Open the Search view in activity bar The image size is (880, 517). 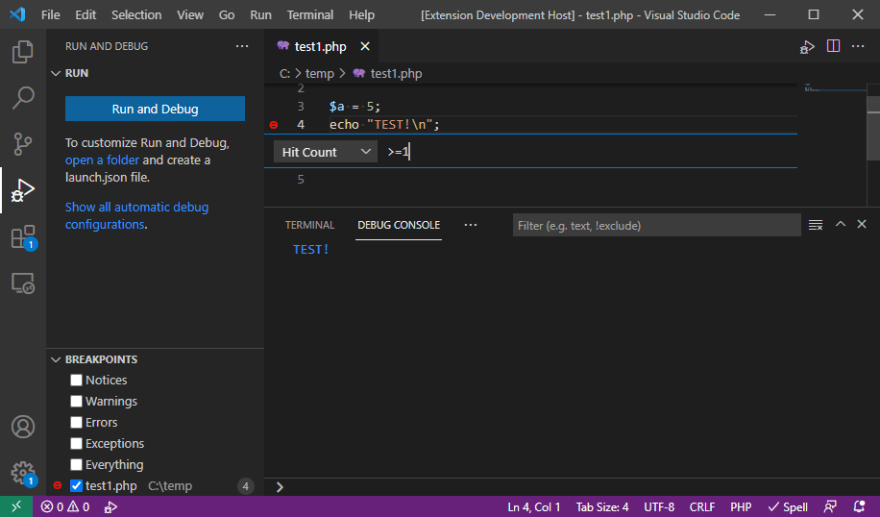[x=22, y=98]
